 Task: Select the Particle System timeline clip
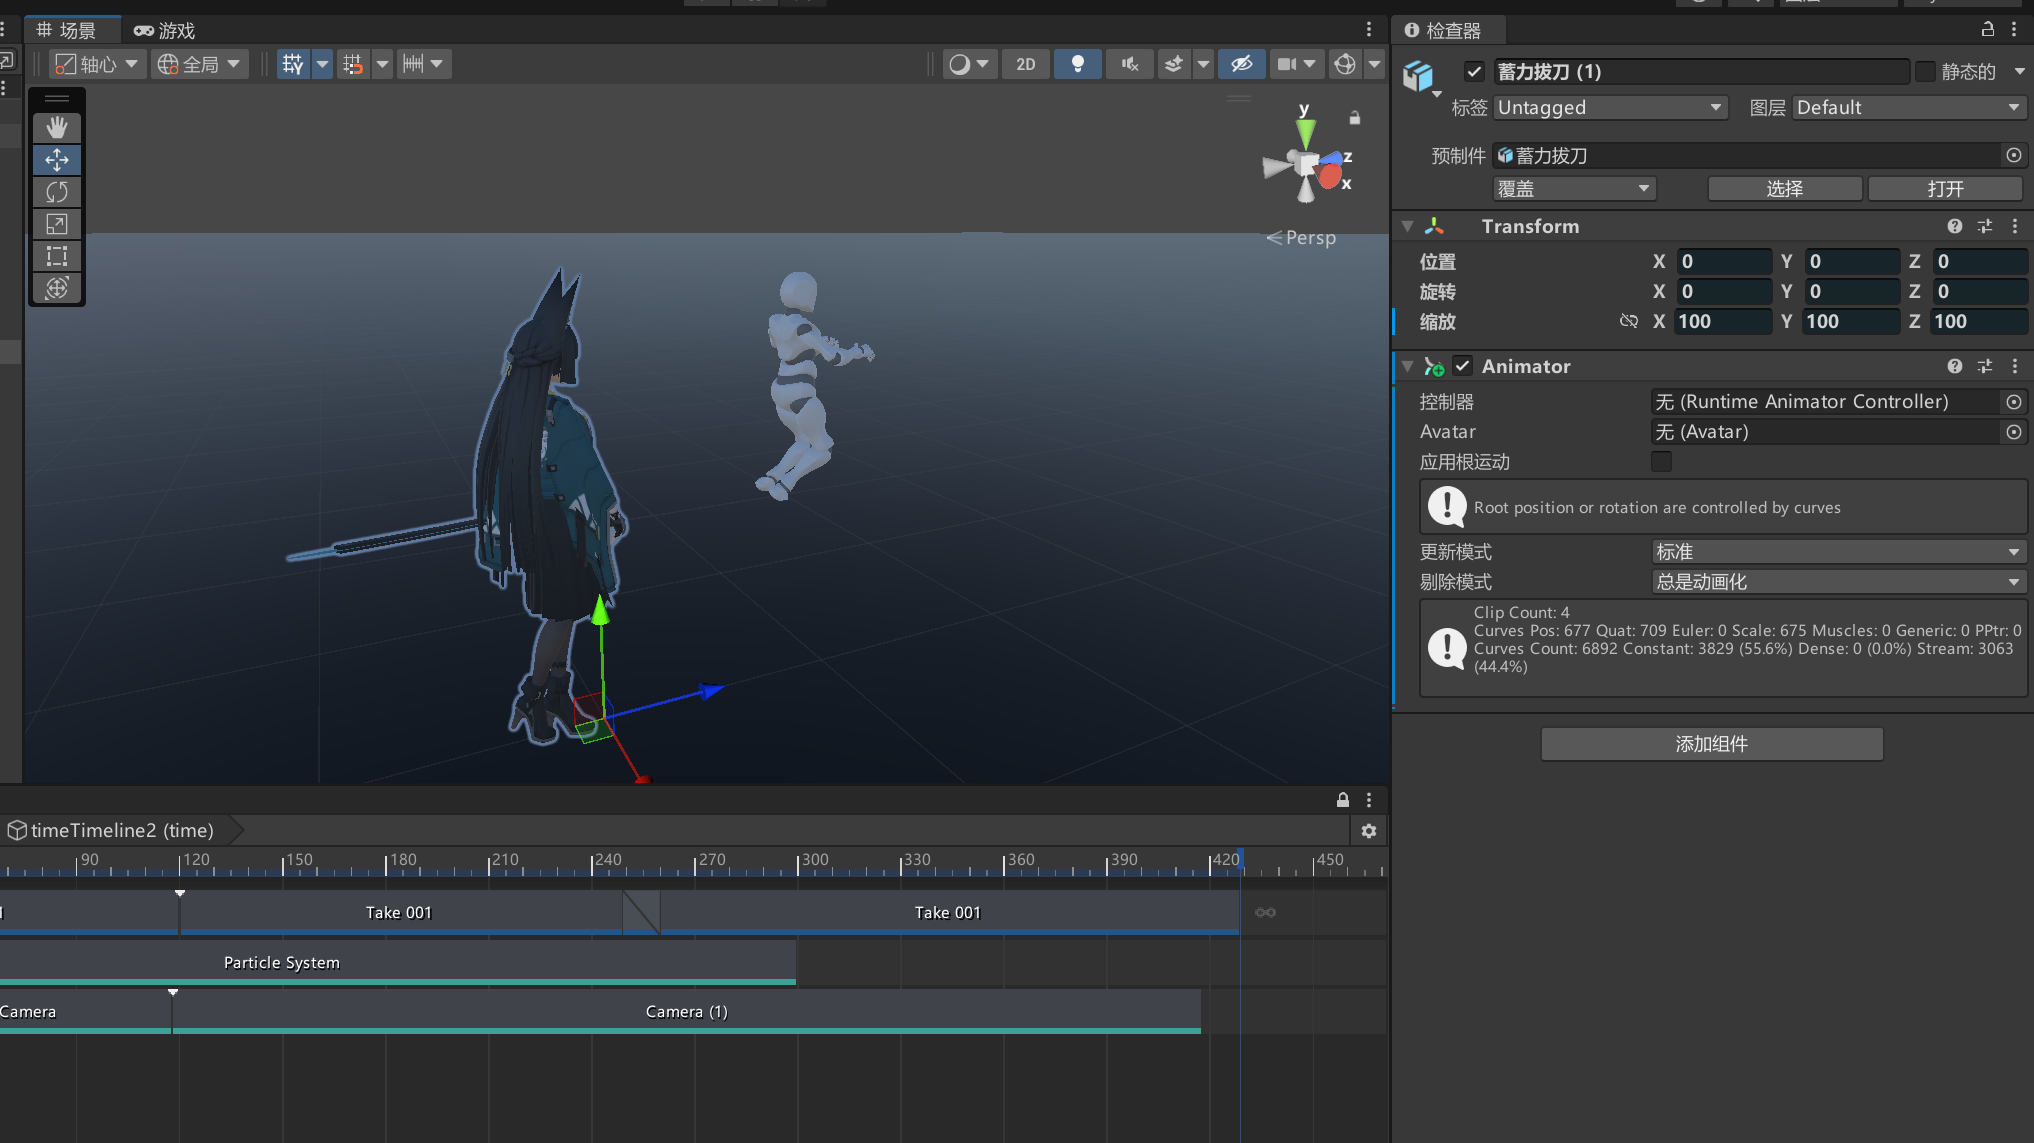click(282, 962)
